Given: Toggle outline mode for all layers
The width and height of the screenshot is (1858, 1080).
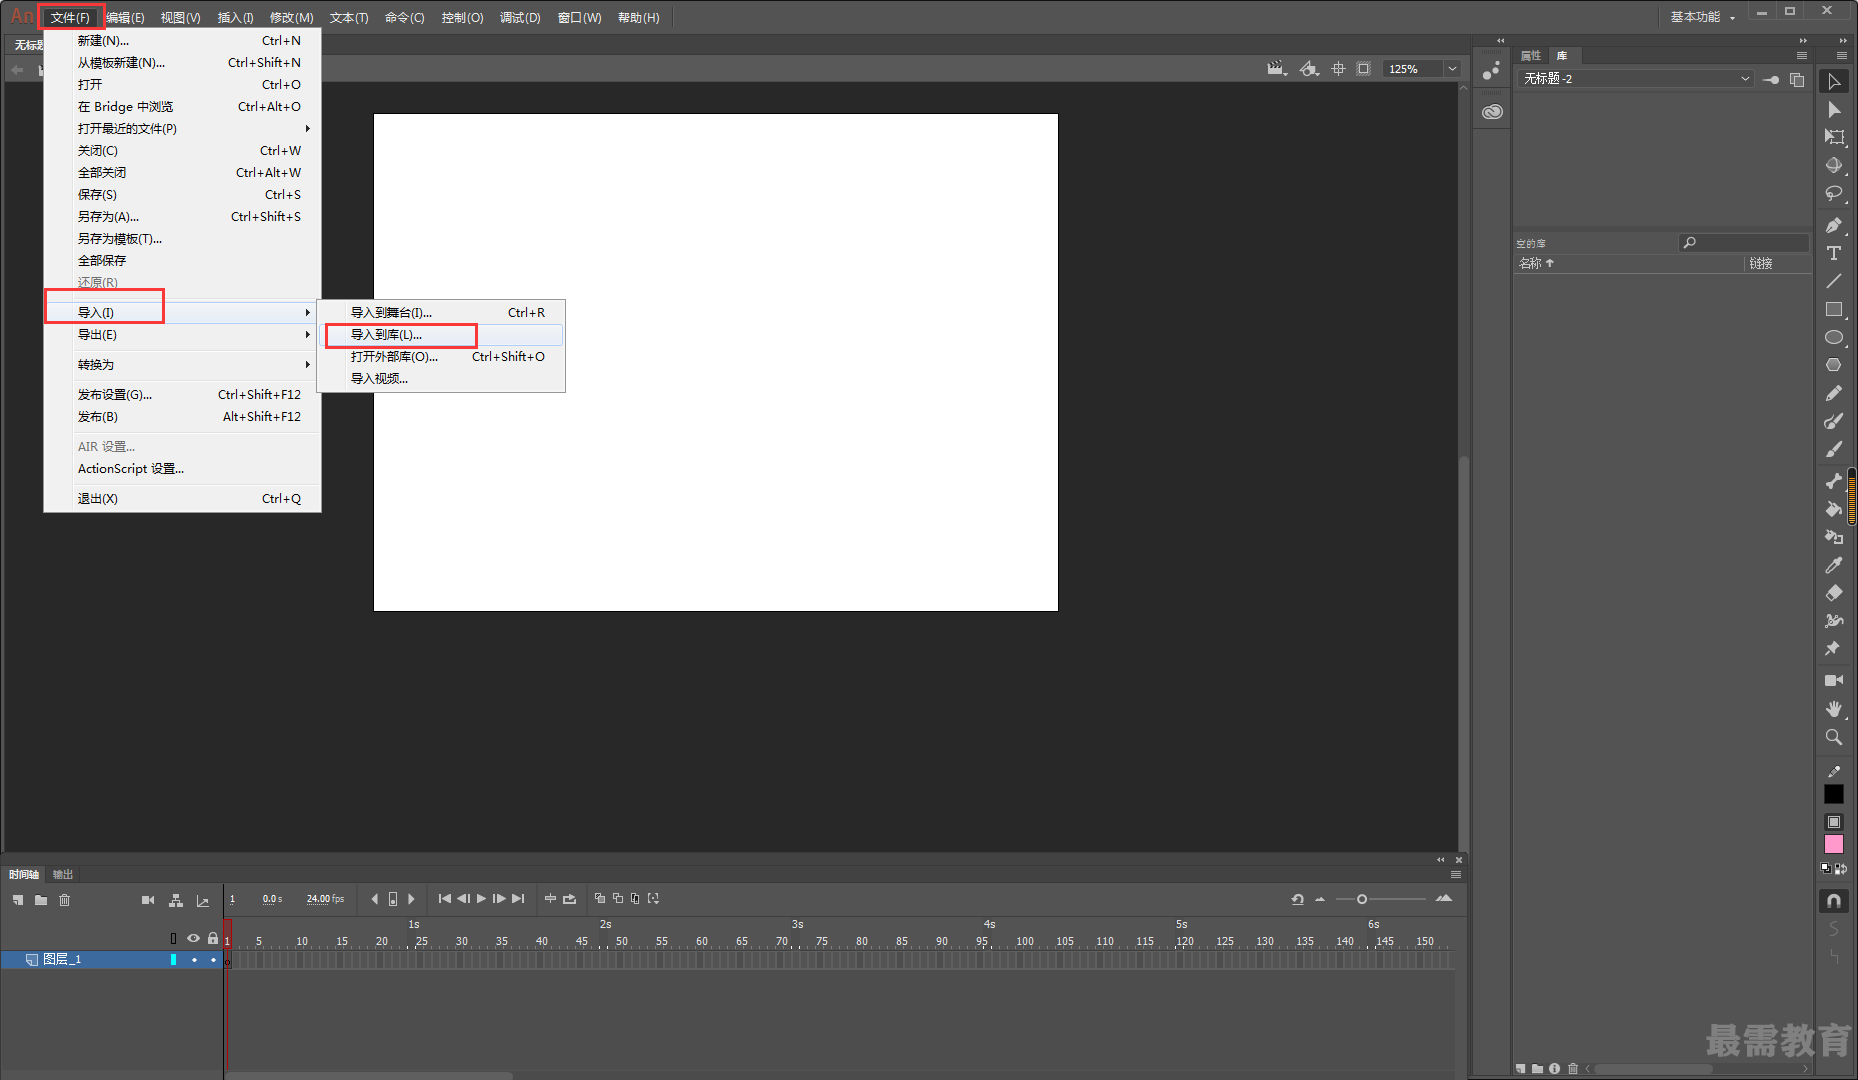Looking at the screenshot, I should coord(173,938).
